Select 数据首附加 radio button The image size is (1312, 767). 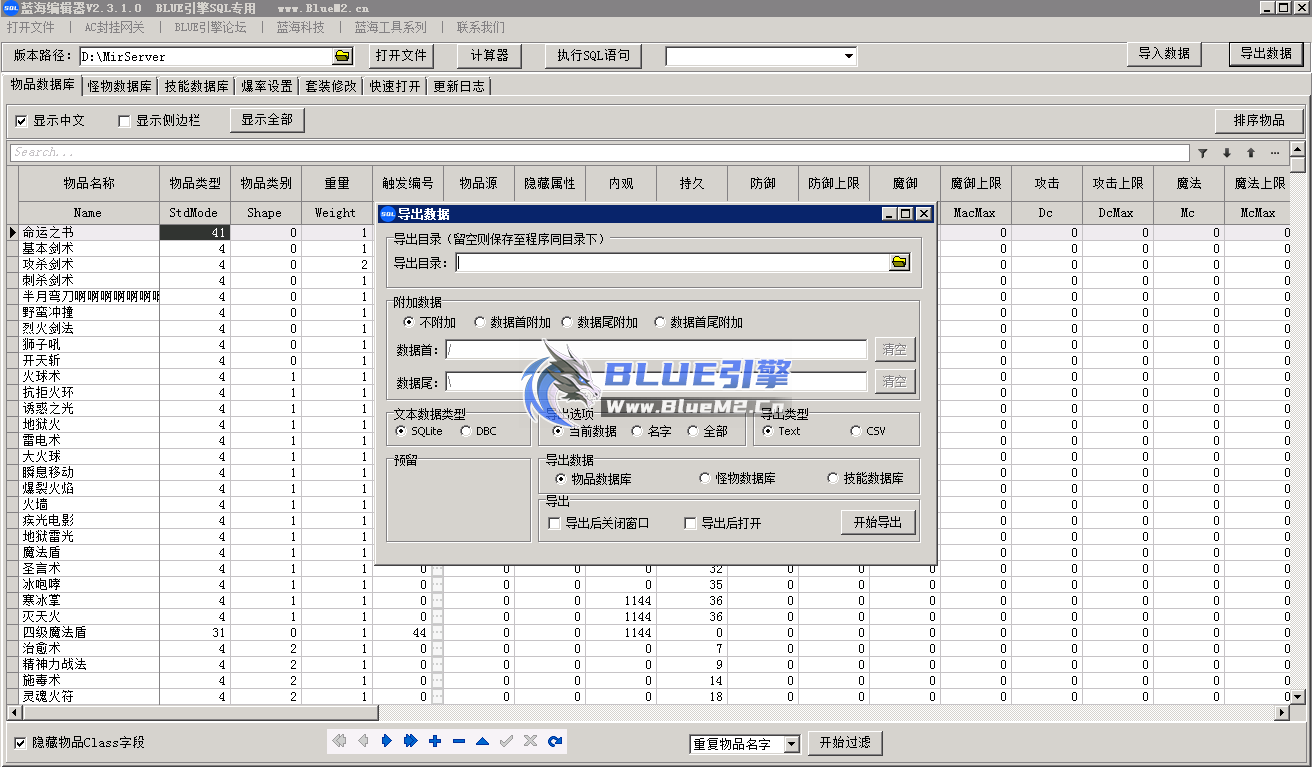tap(479, 322)
